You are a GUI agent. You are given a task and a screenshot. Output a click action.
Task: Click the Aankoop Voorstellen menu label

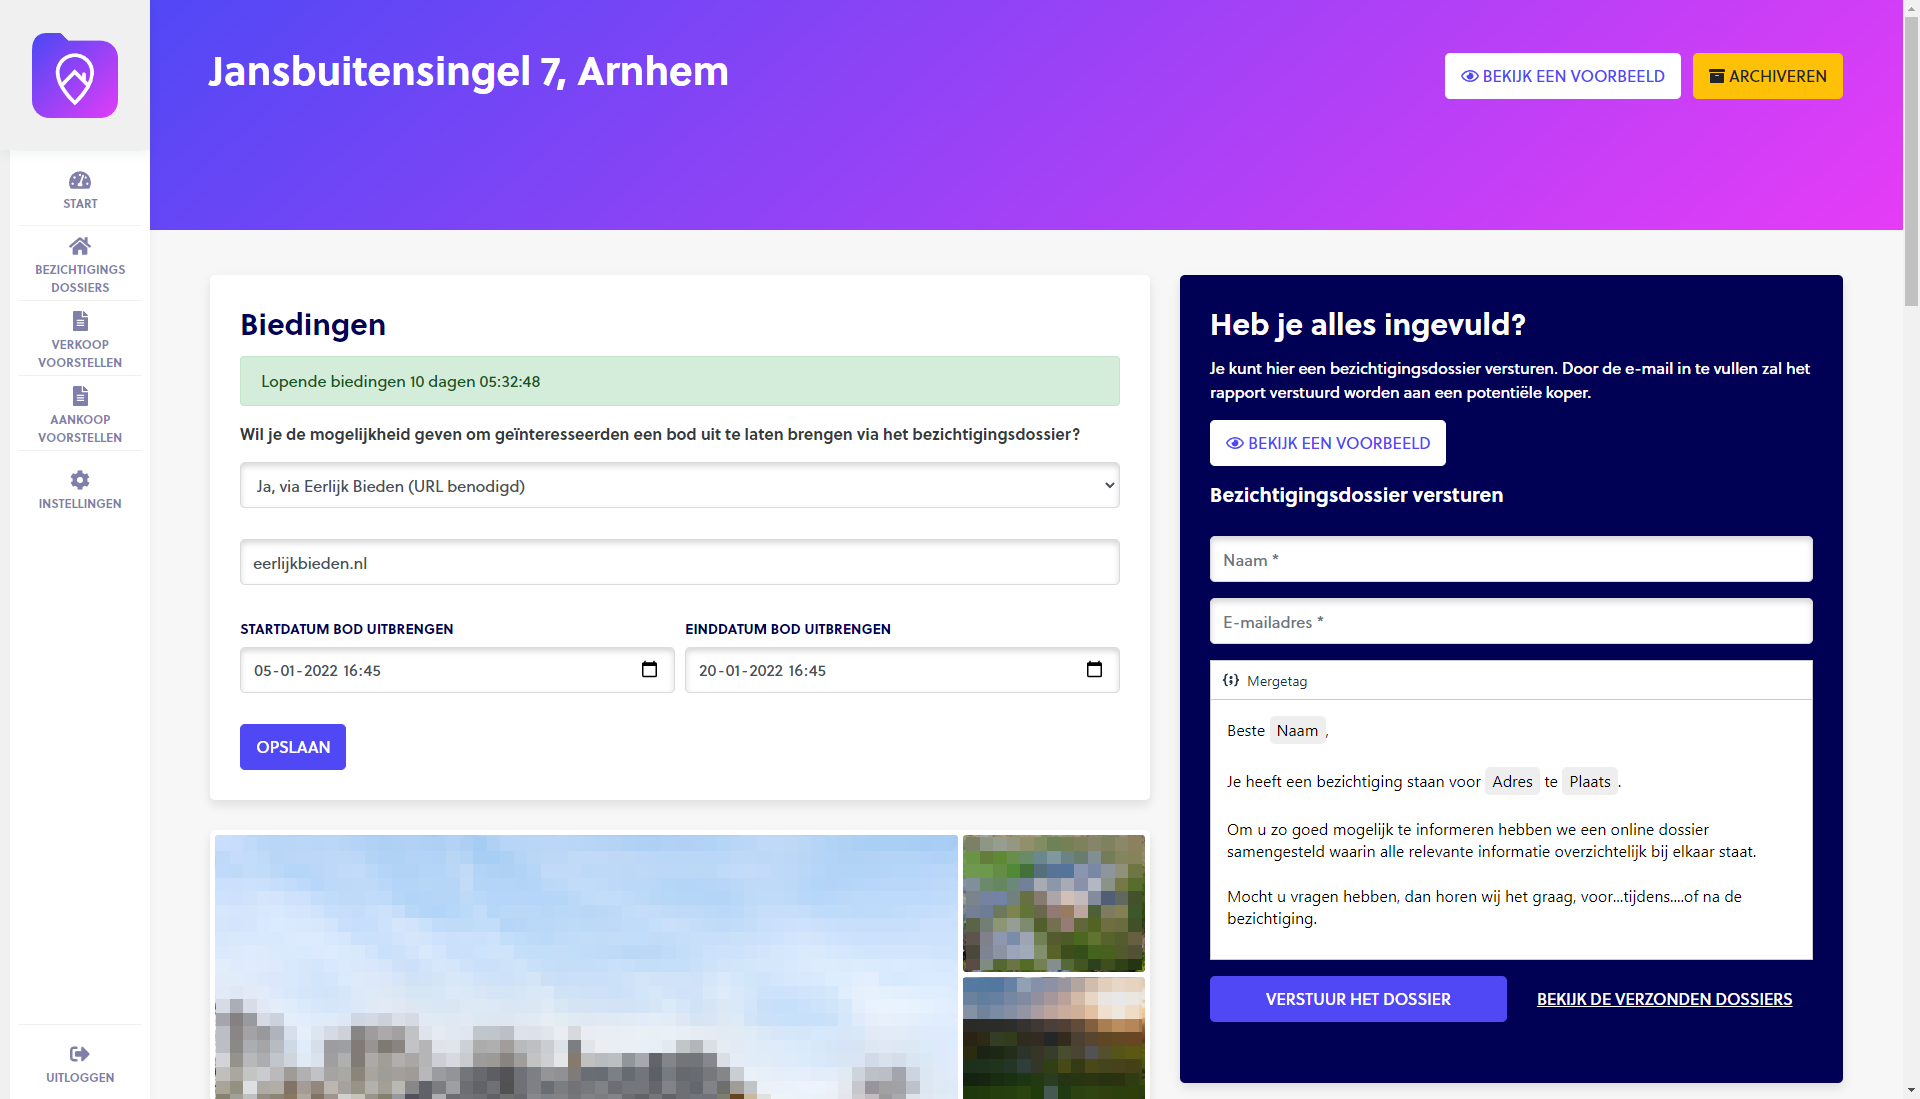(x=80, y=428)
